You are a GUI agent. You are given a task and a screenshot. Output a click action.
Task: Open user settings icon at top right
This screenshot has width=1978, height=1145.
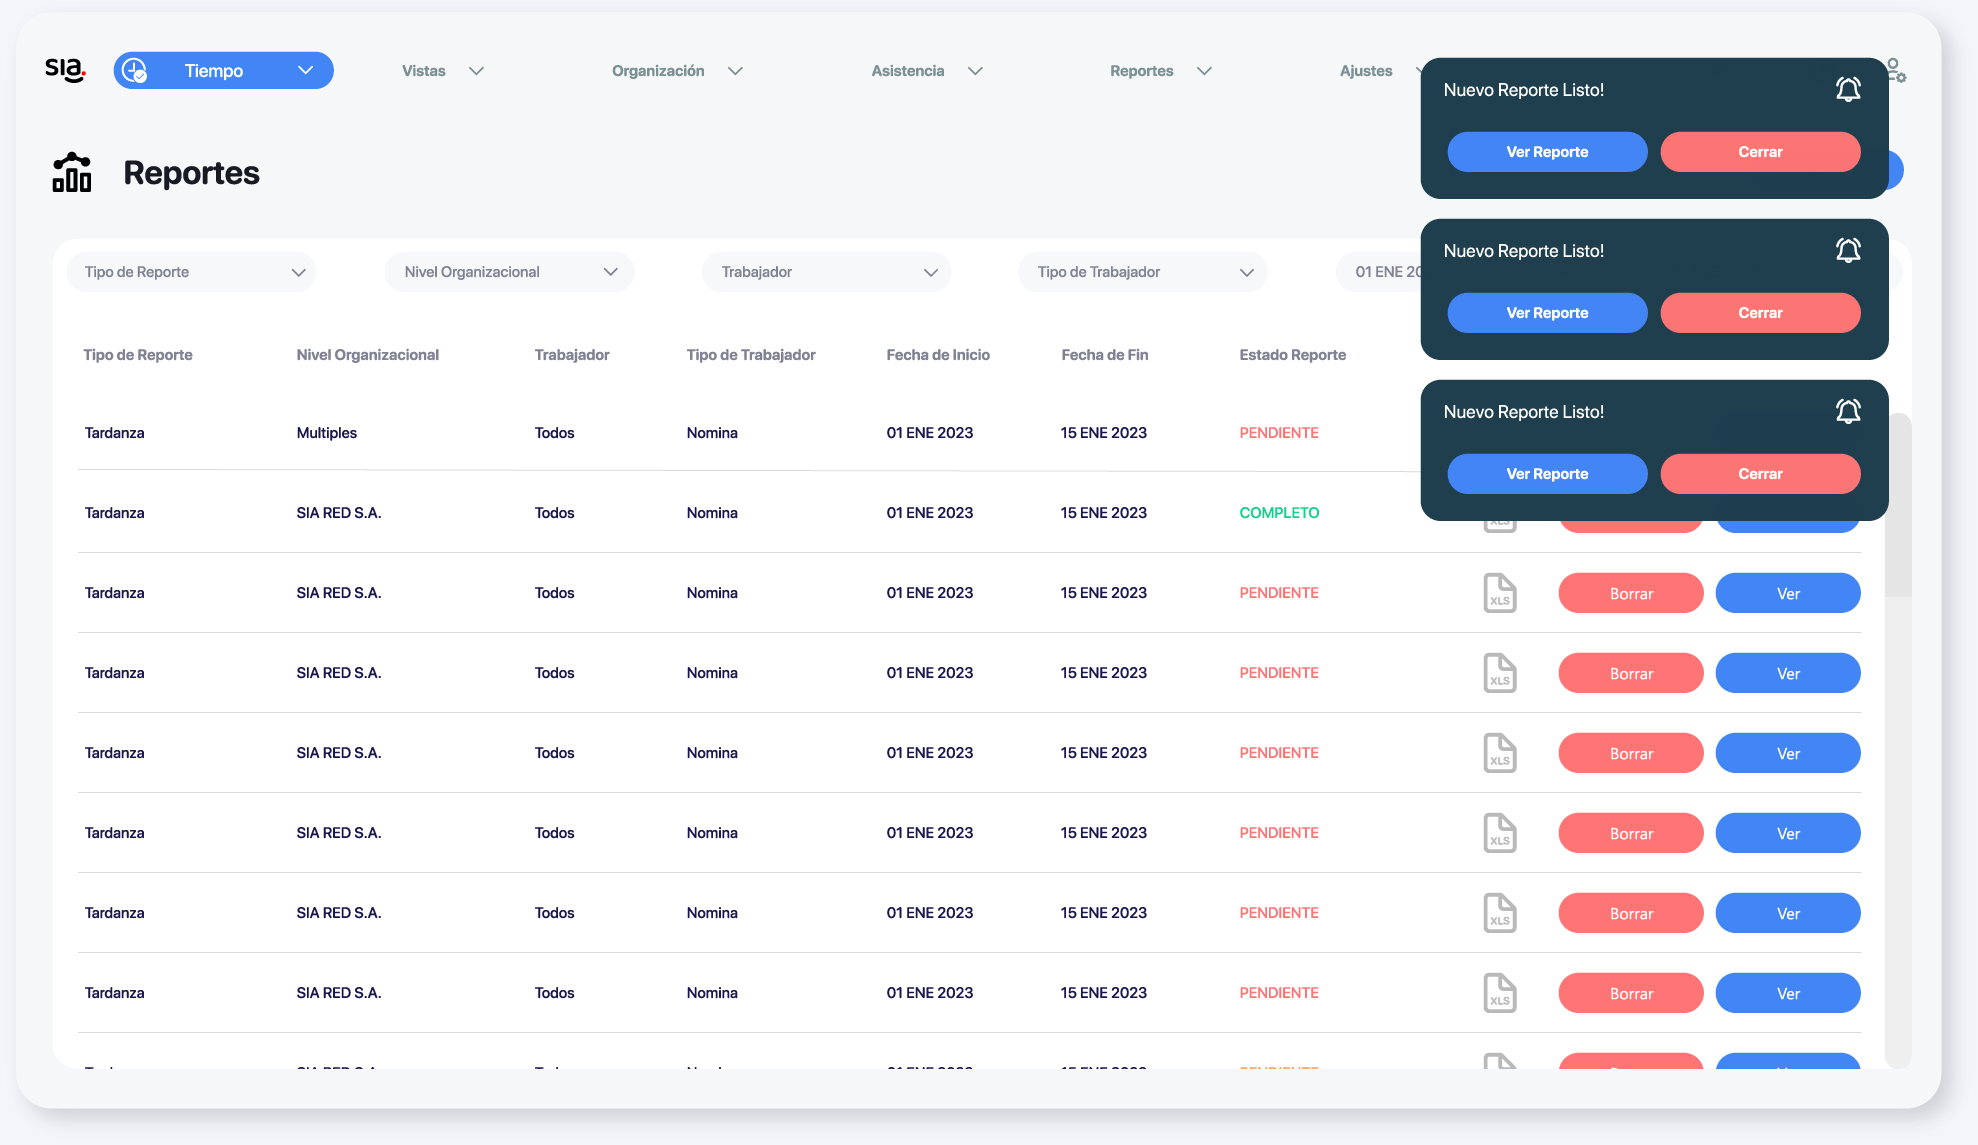pos(1896,71)
